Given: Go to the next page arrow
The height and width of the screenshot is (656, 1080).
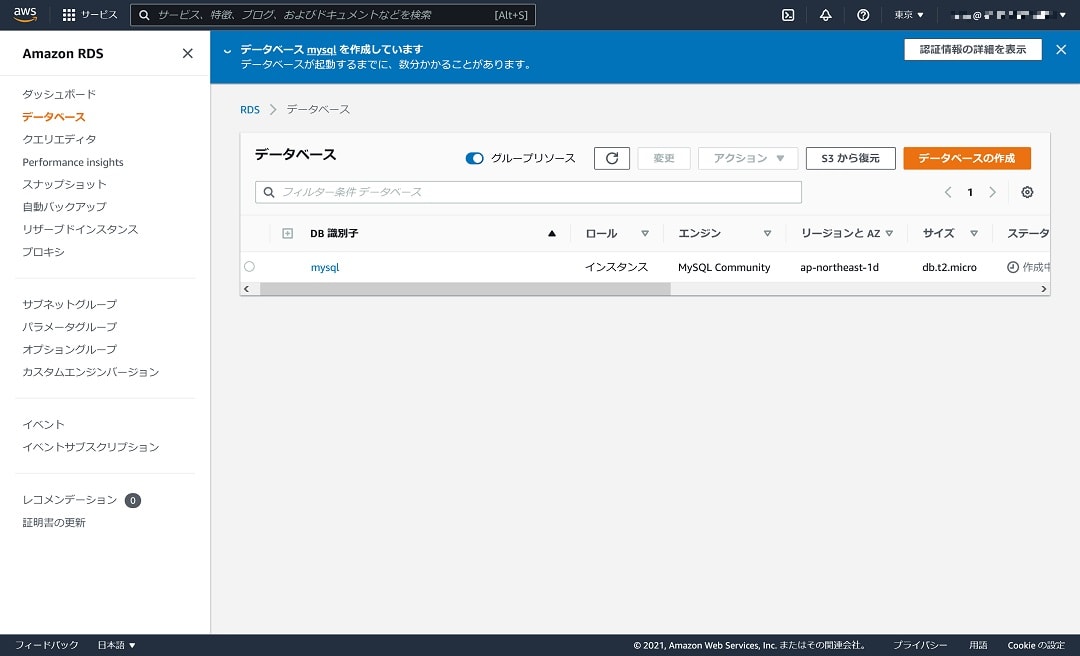Looking at the screenshot, I should click(x=993, y=192).
